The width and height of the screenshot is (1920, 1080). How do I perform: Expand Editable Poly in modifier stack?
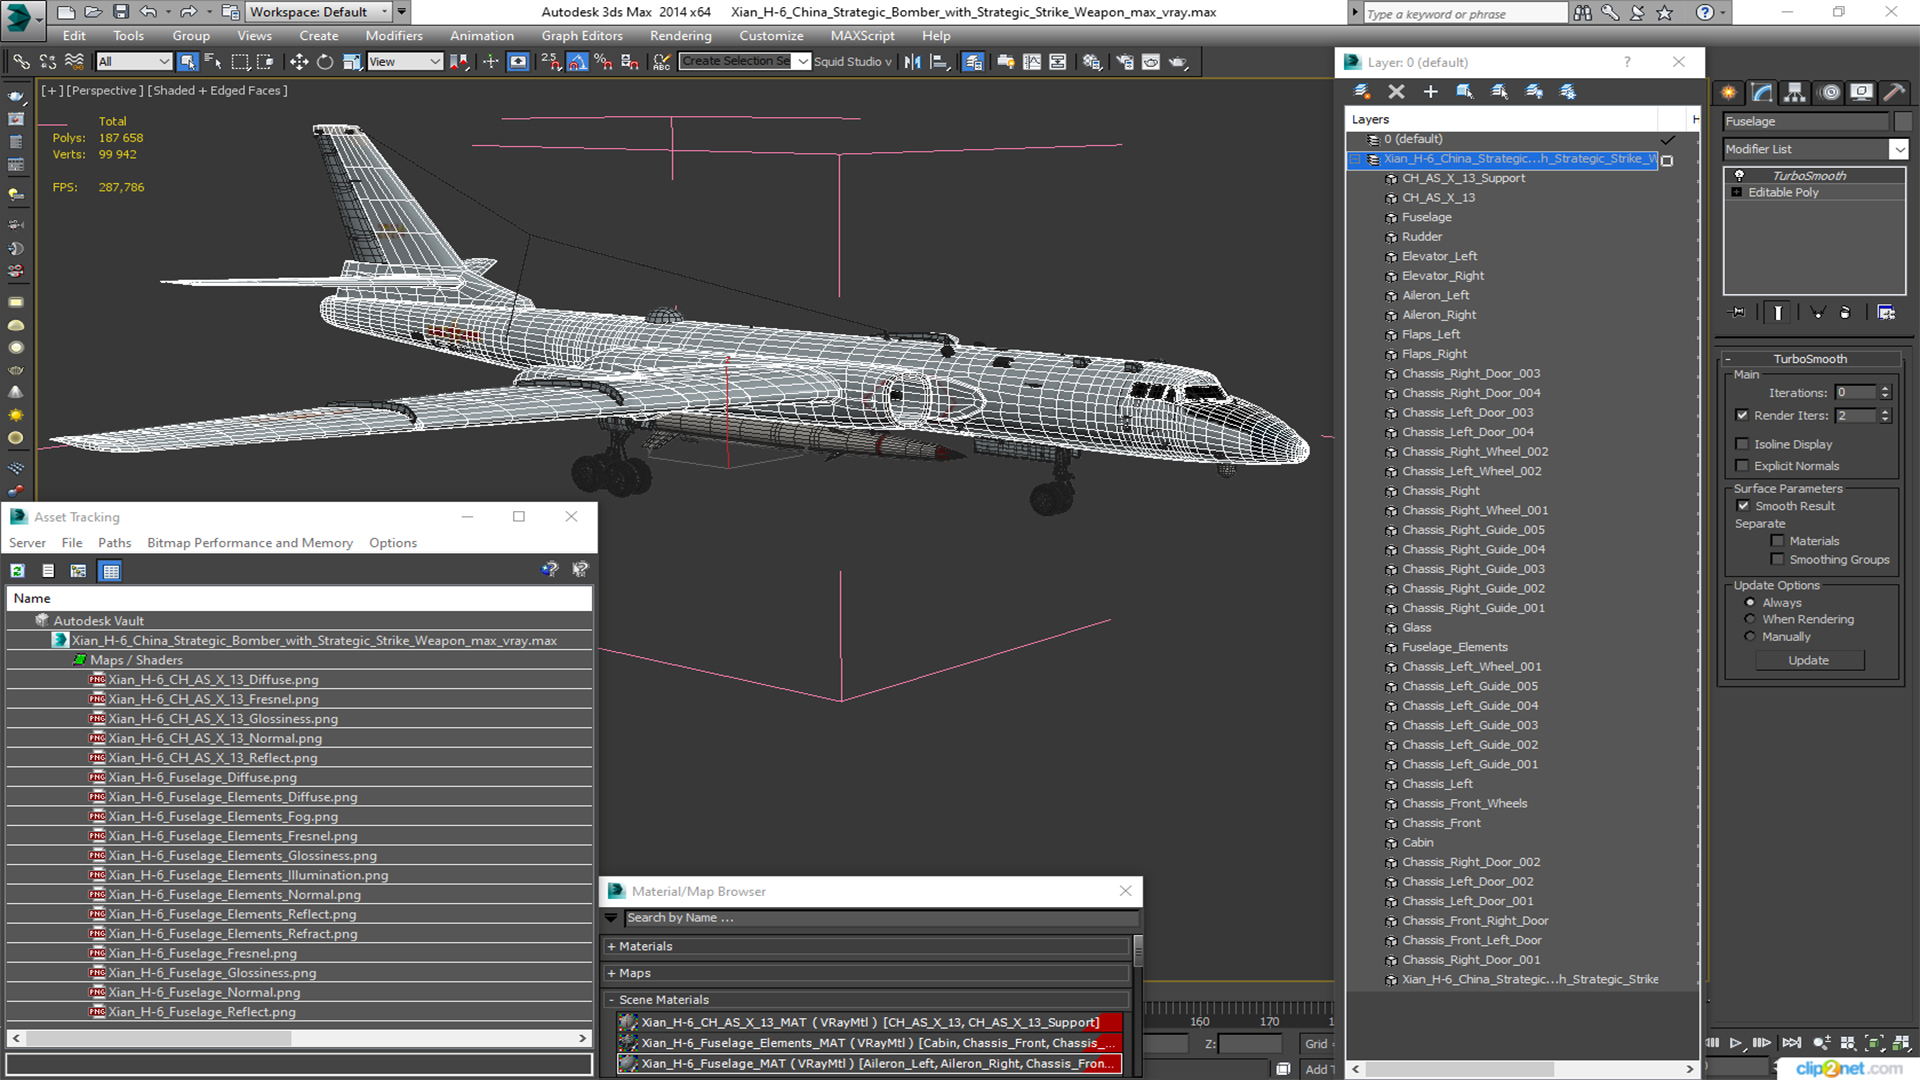pos(1737,192)
